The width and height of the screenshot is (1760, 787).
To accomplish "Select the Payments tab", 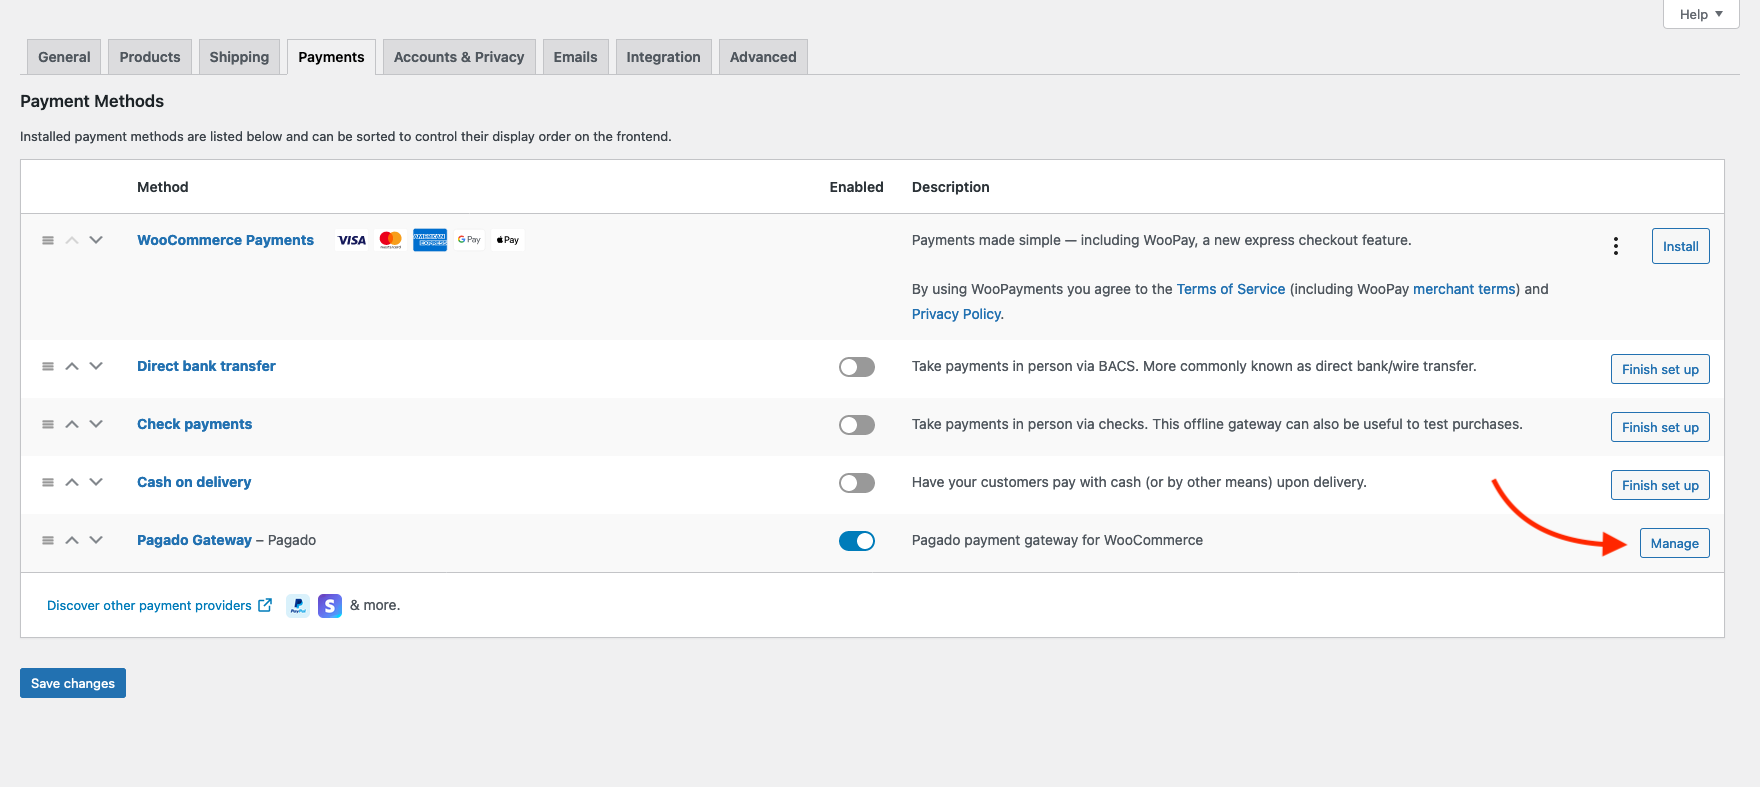I will coord(331,57).
